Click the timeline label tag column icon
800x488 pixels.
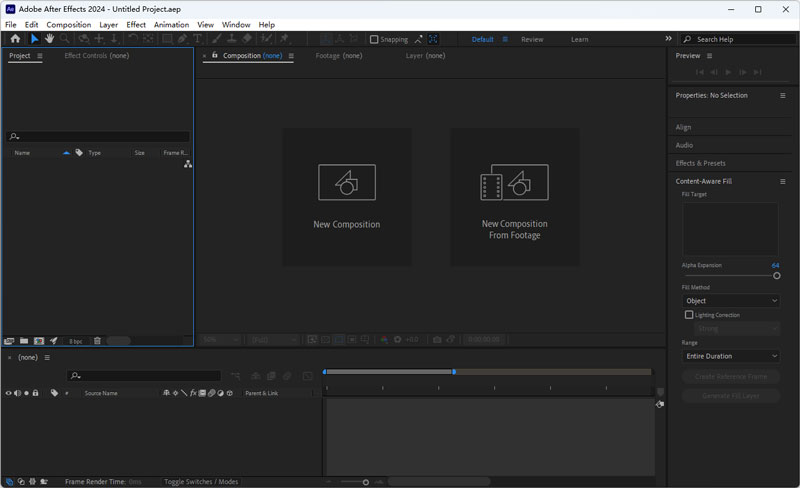54,393
